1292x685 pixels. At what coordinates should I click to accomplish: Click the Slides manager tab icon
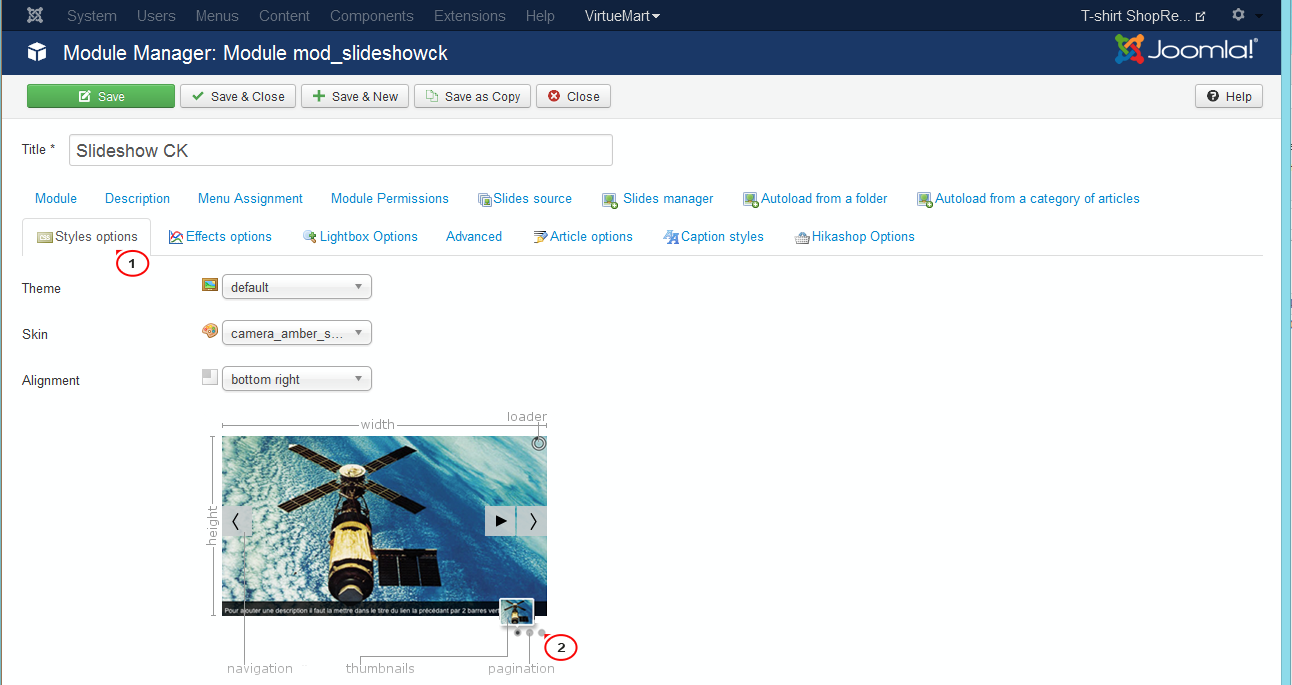tap(609, 200)
